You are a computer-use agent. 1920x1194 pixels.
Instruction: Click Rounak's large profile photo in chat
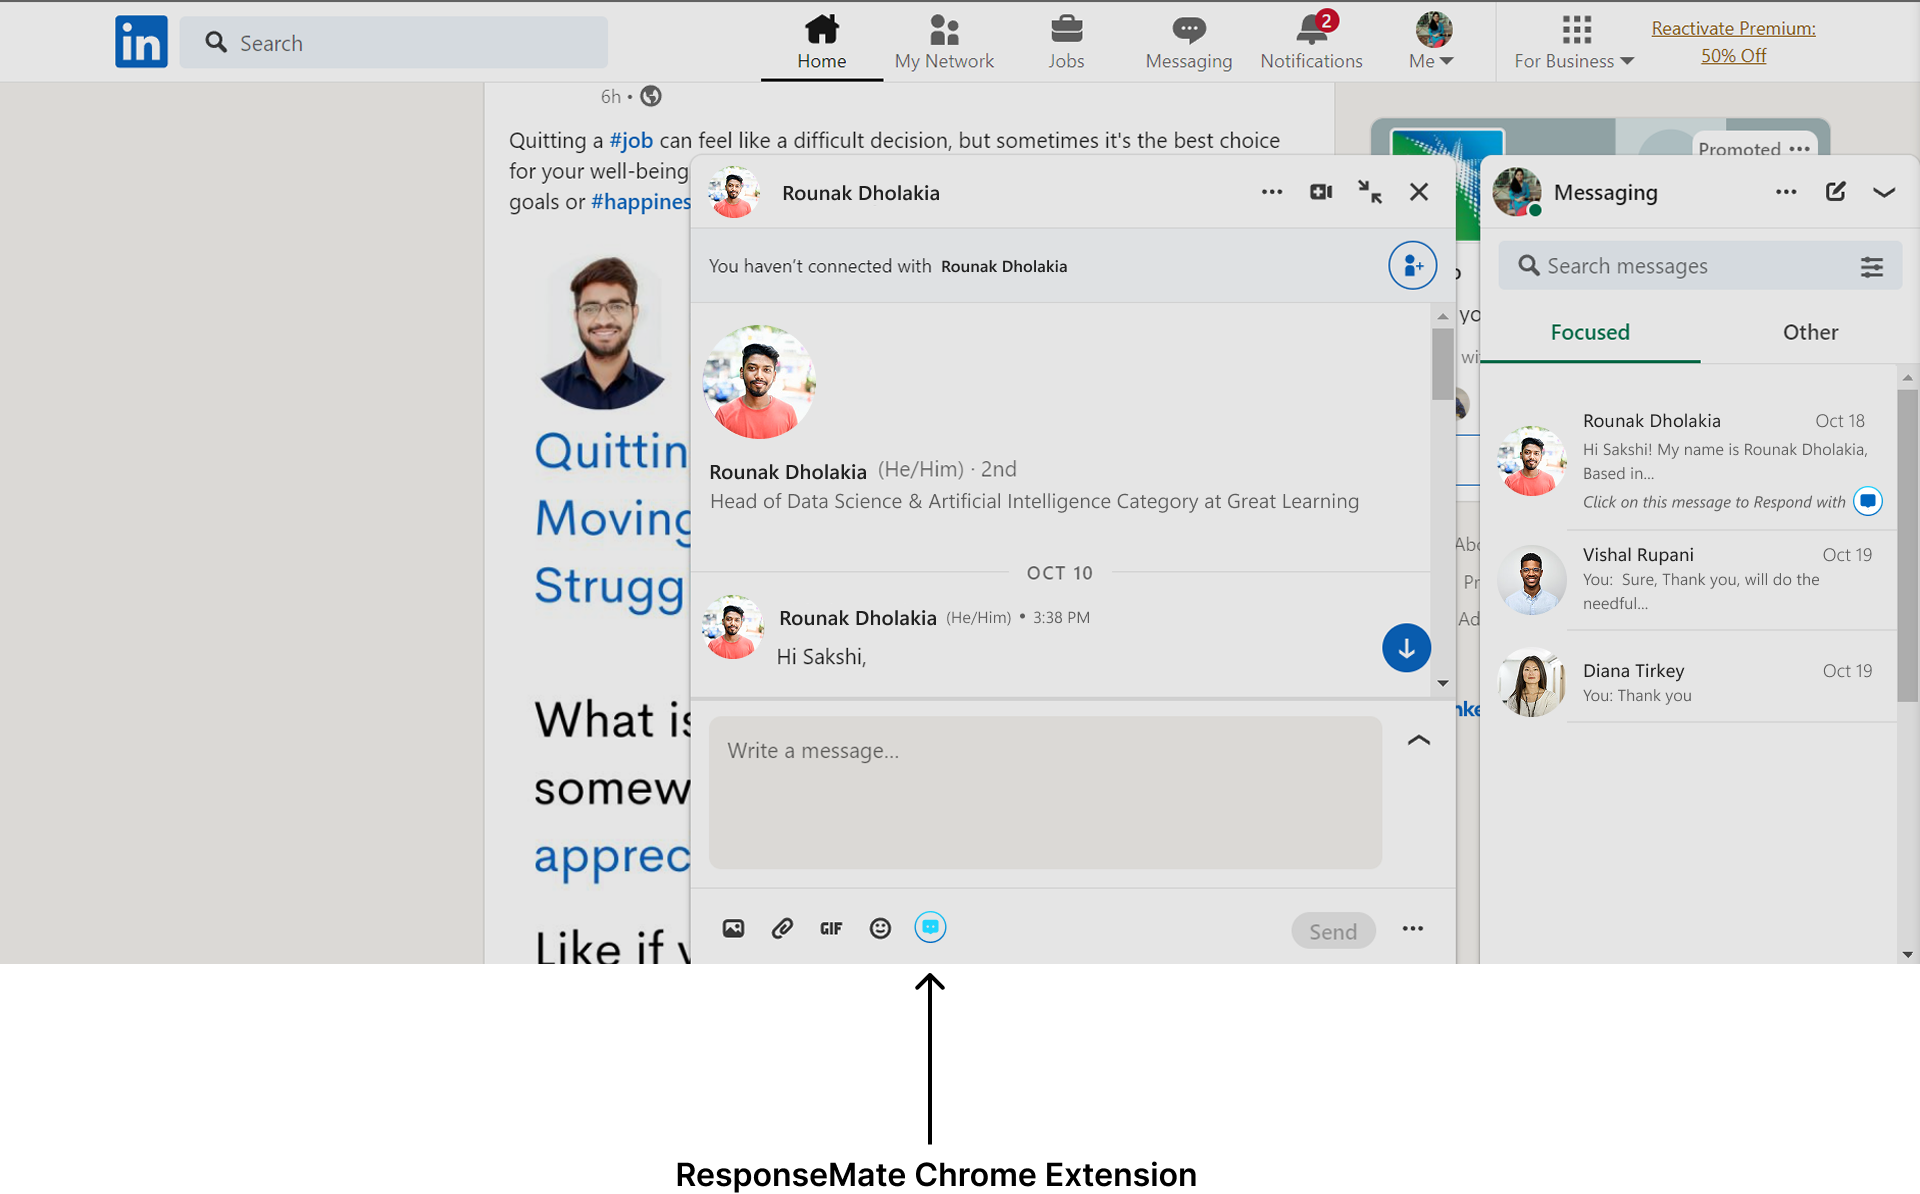pos(759,382)
